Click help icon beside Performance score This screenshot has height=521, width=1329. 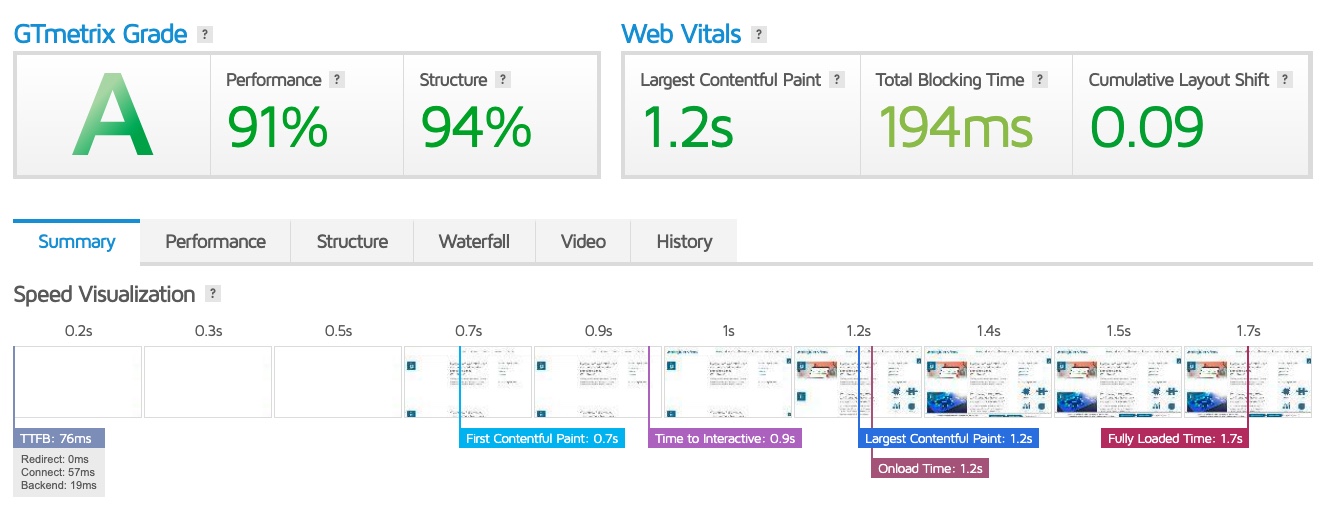coord(337,80)
